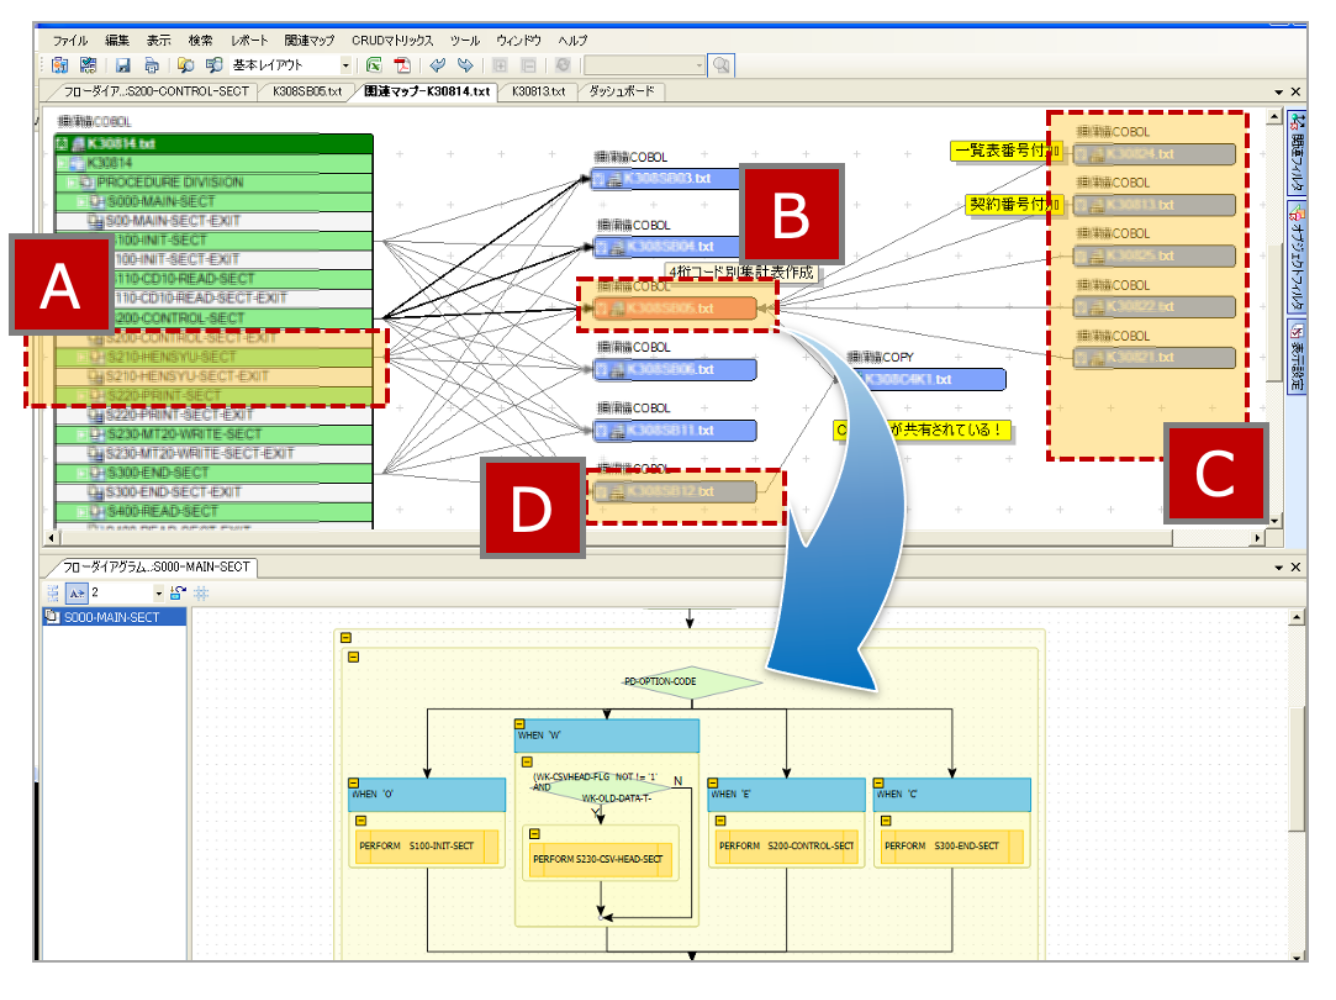Click the layout window icon before 基本レイアウト
1336x1000 pixels.
tap(213, 65)
